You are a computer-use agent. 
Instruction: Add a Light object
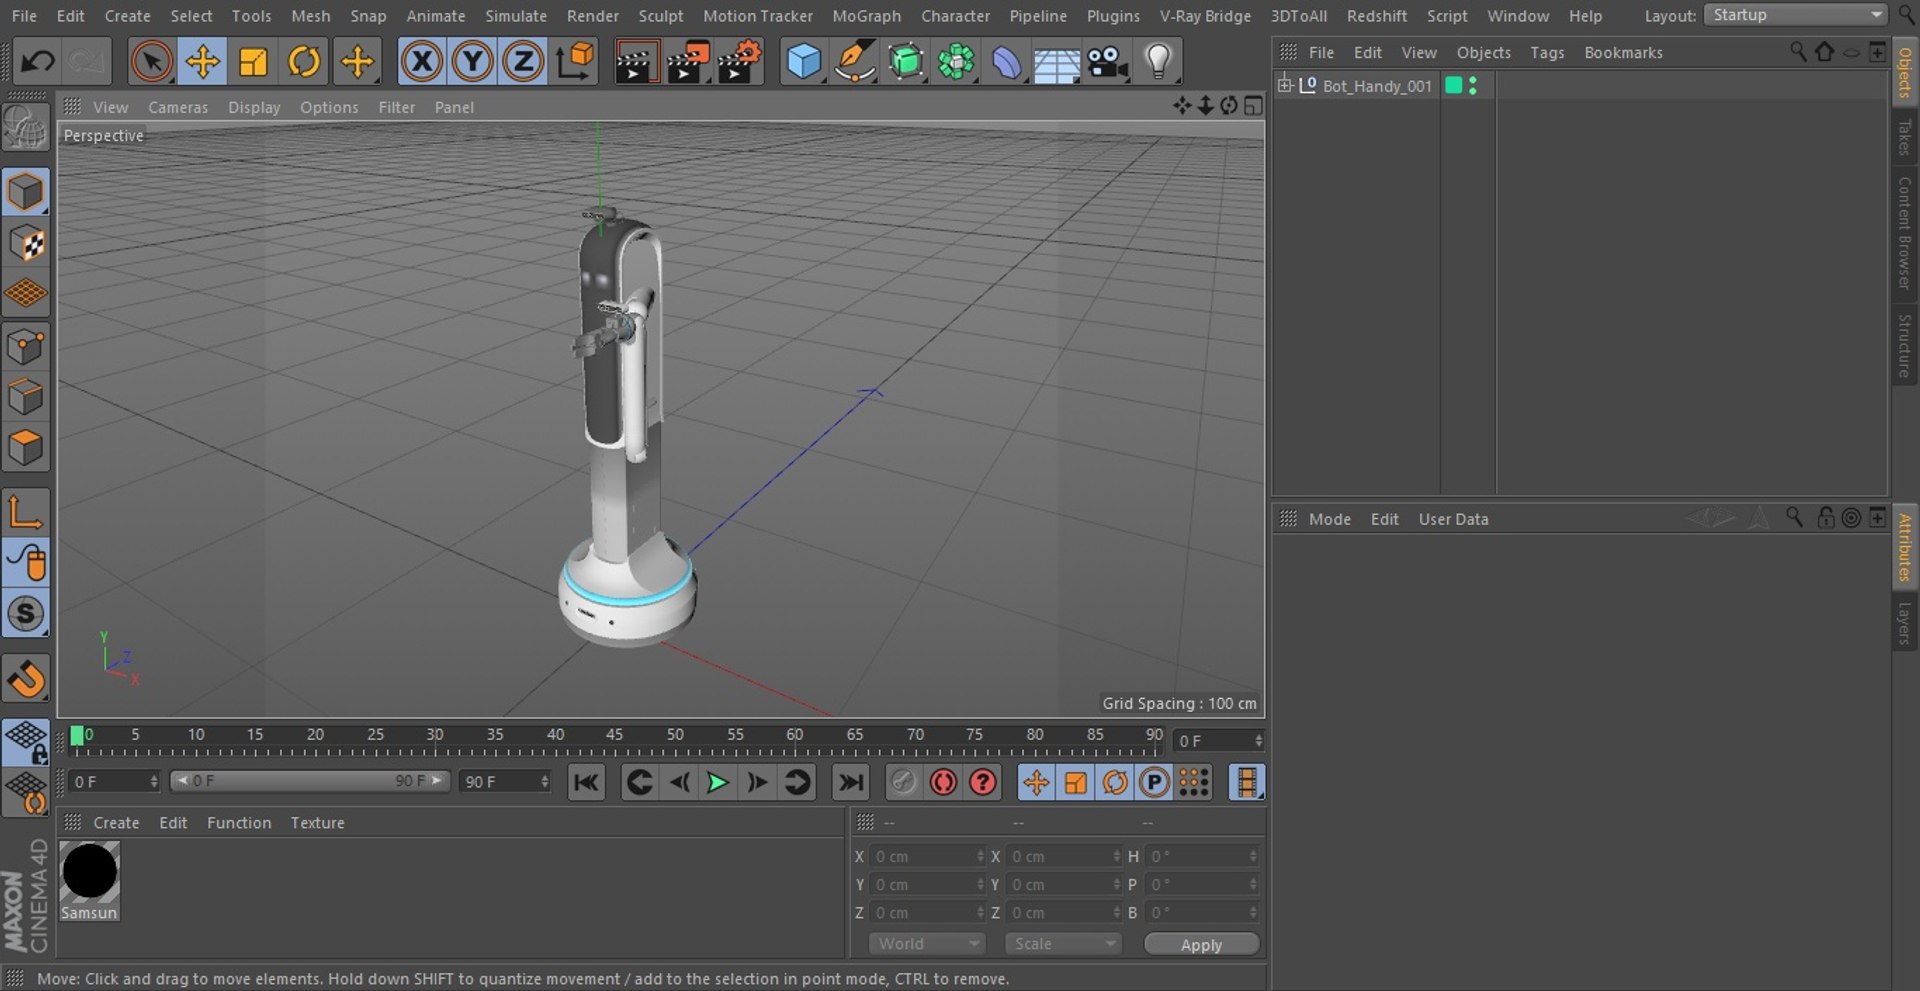click(x=1158, y=62)
